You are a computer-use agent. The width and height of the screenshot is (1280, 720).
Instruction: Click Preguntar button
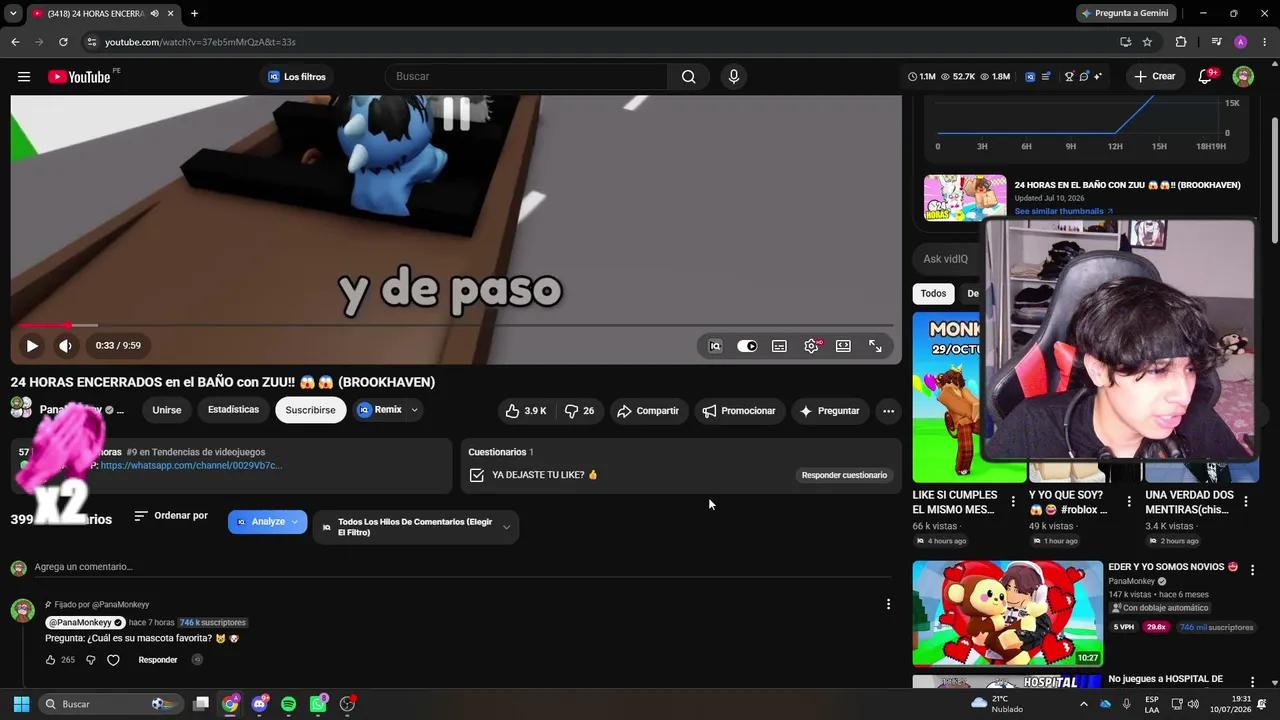pyautogui.click(x=829, y=411)
